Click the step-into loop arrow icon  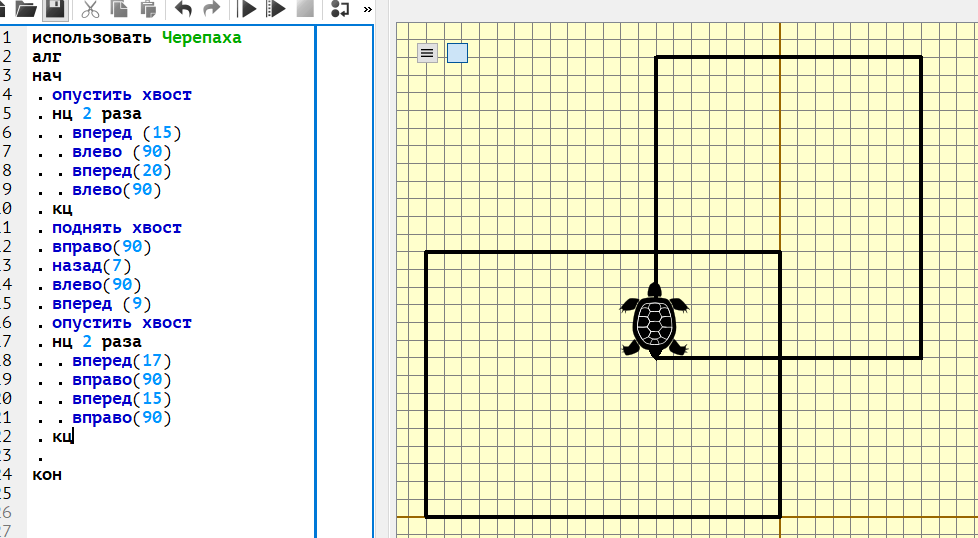click(340, 9)
